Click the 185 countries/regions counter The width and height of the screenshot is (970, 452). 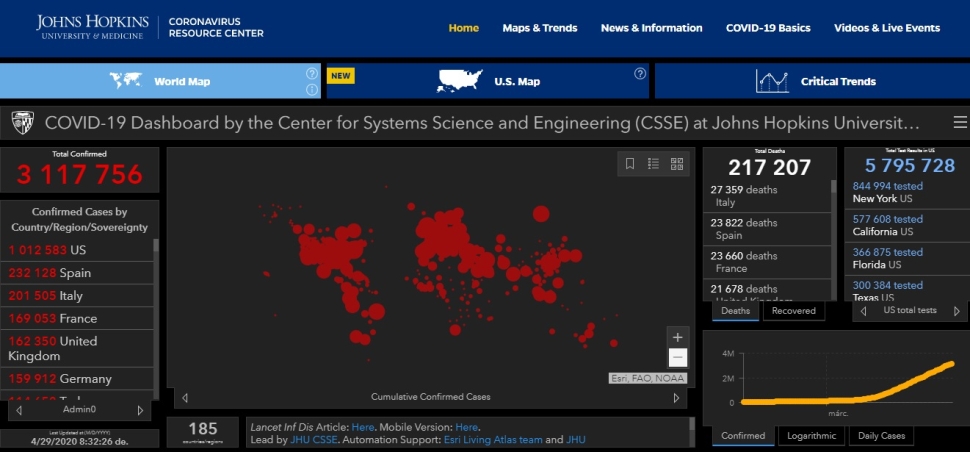203,432
